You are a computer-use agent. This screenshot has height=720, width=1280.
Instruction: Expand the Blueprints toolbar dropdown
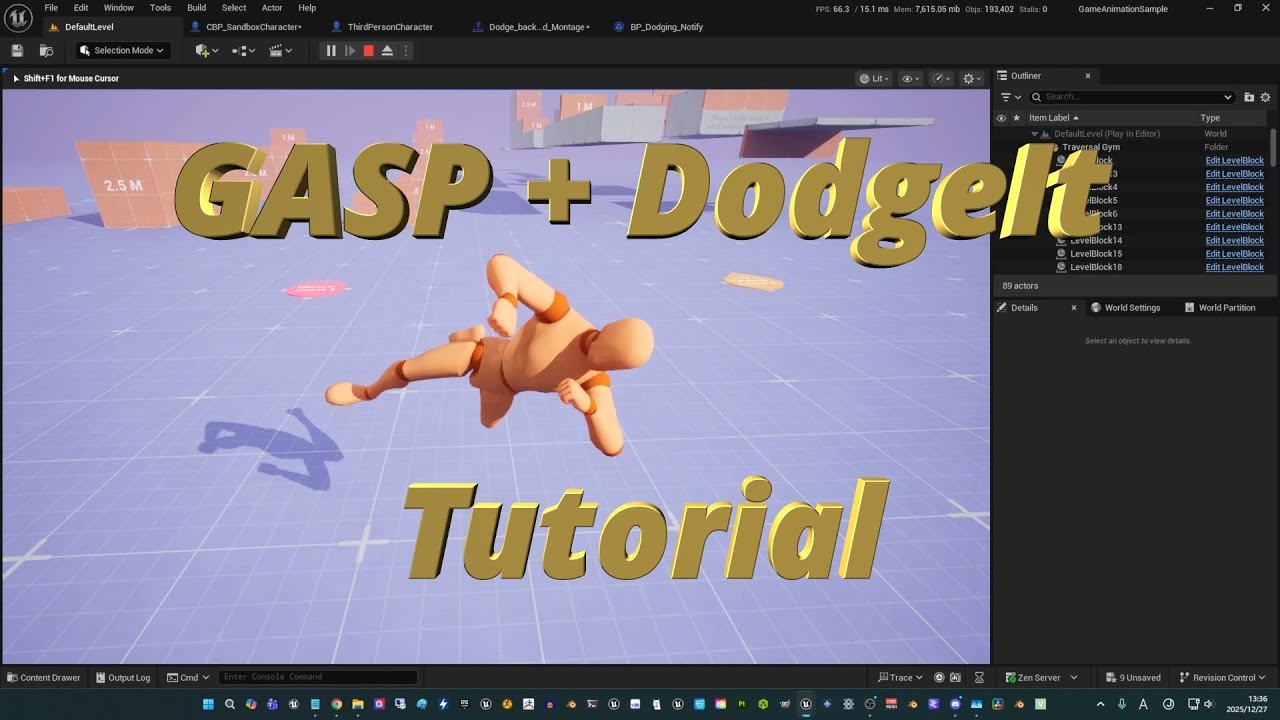243,51
